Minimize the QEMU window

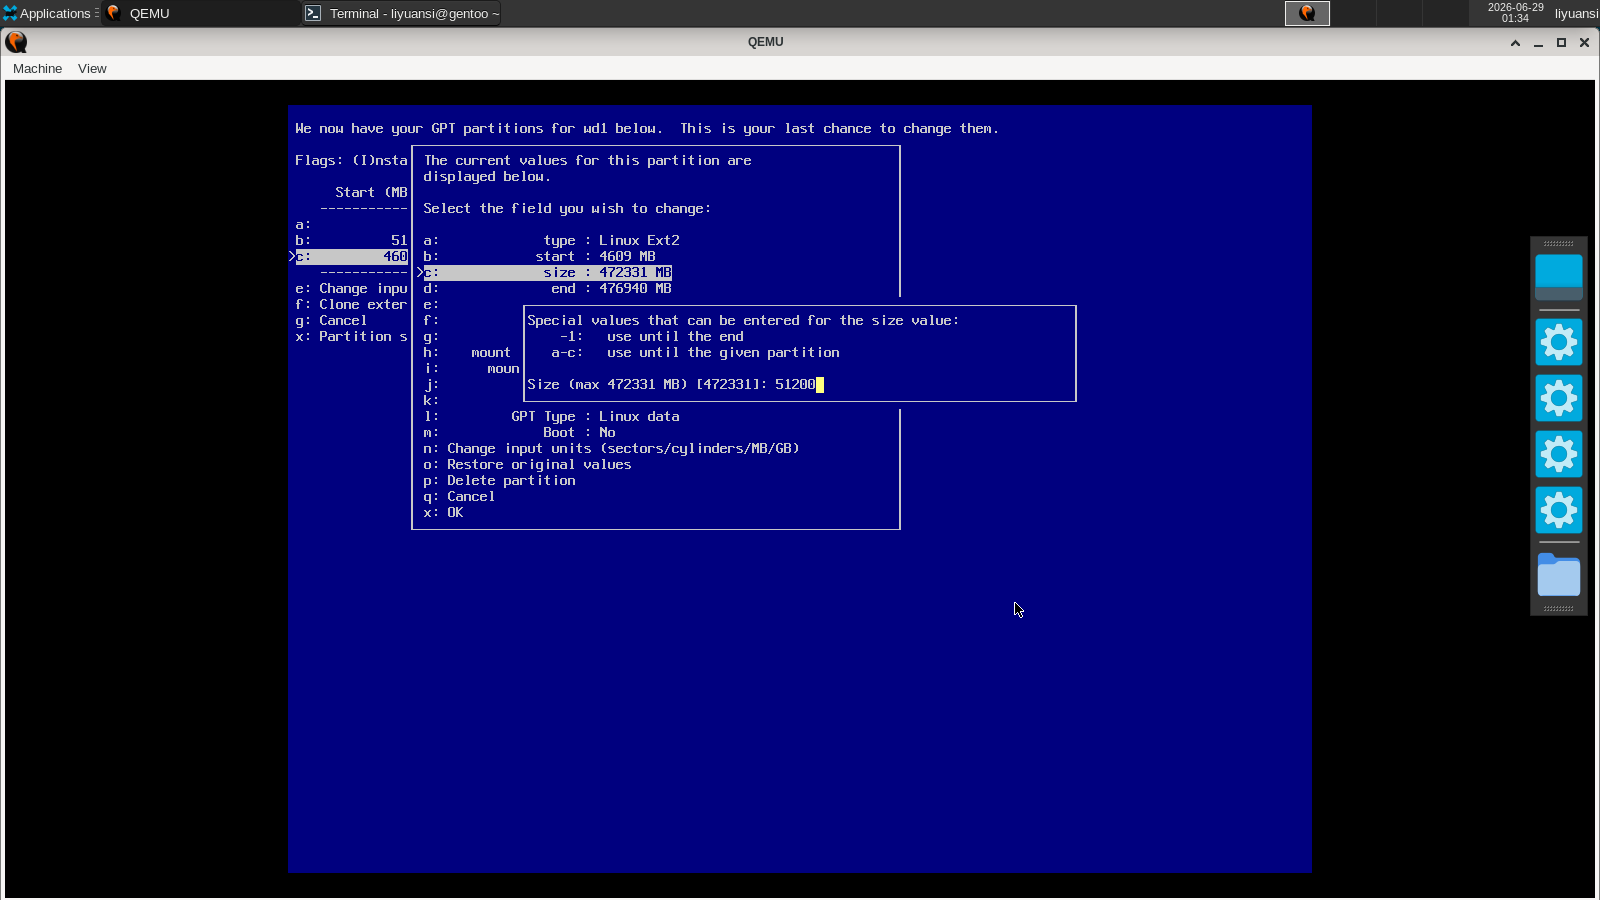pos(1538,42)
